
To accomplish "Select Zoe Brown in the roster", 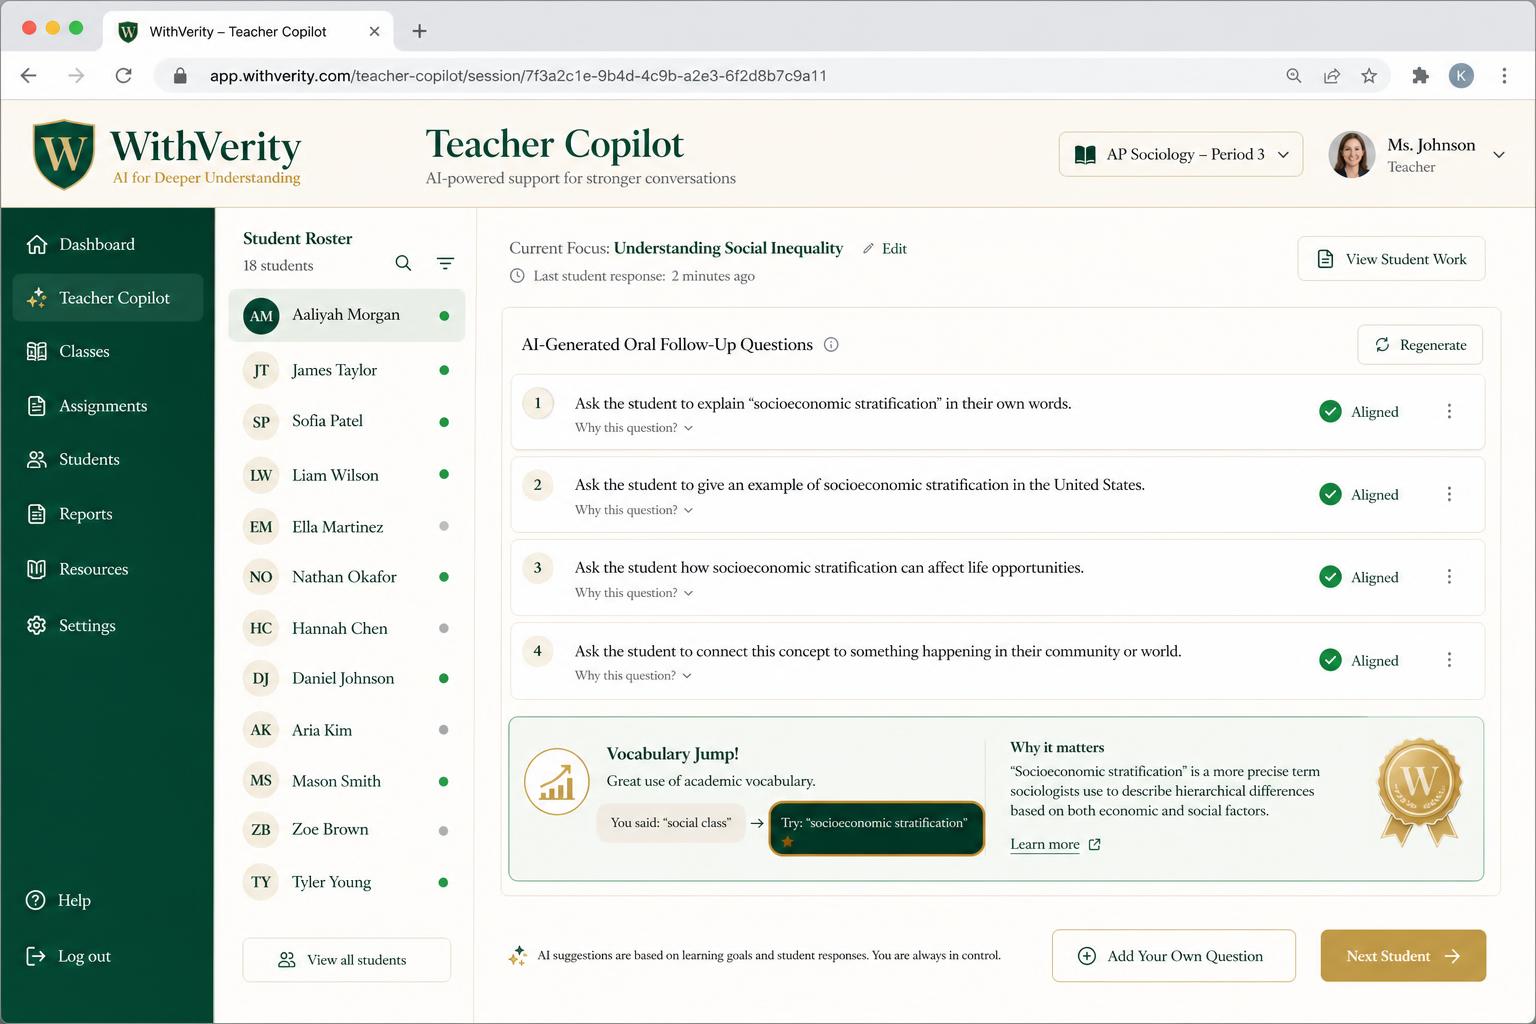I will 346,830.
